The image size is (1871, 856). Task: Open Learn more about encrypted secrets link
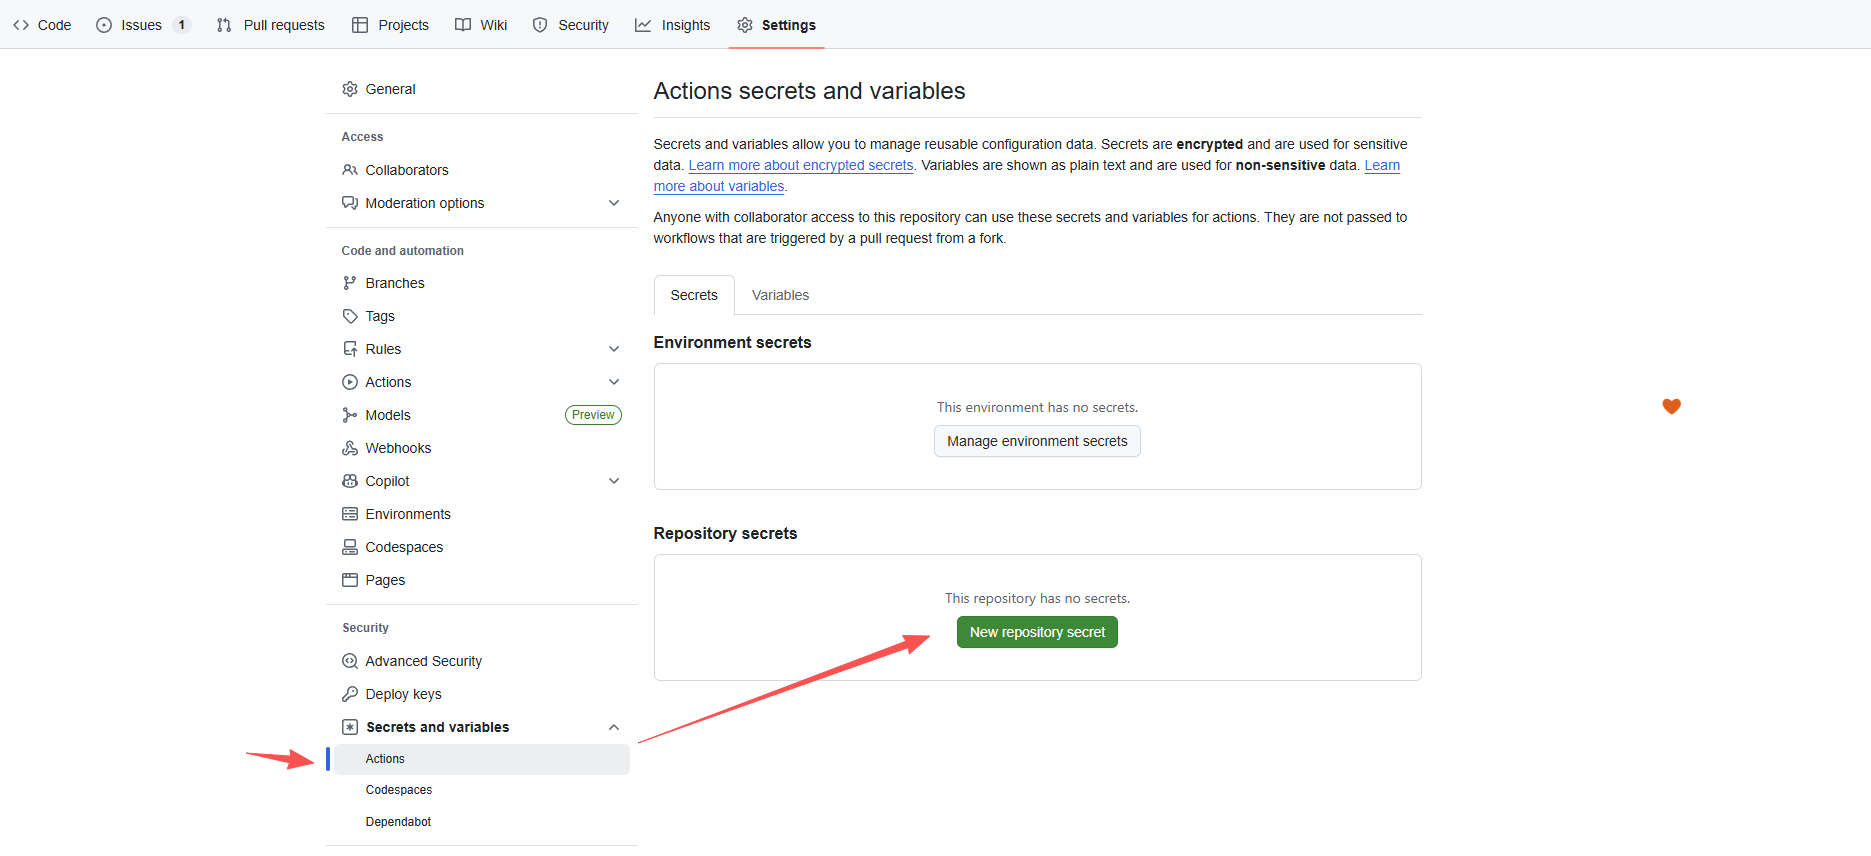(801, 165)
